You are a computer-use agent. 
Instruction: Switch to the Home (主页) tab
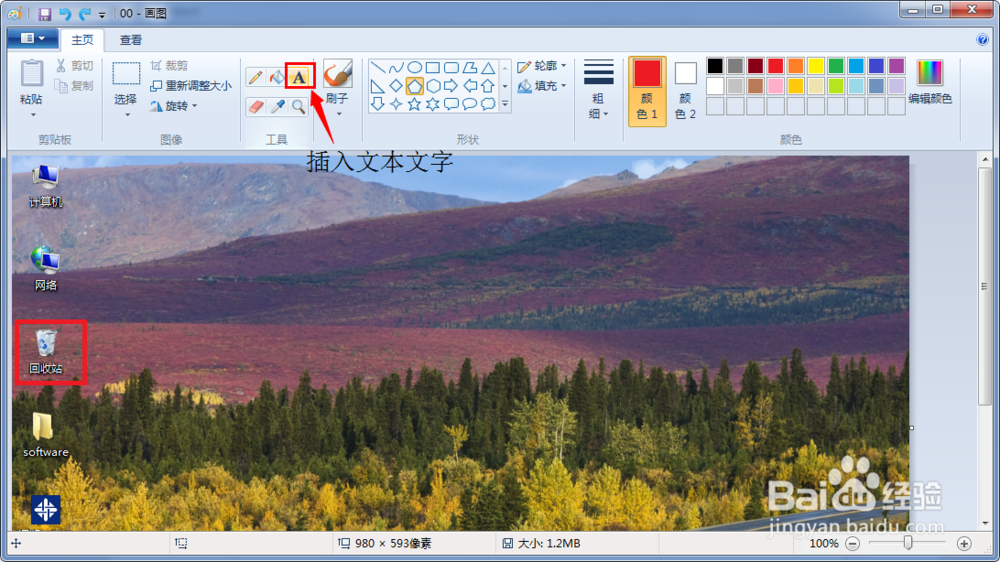[82, 40]
